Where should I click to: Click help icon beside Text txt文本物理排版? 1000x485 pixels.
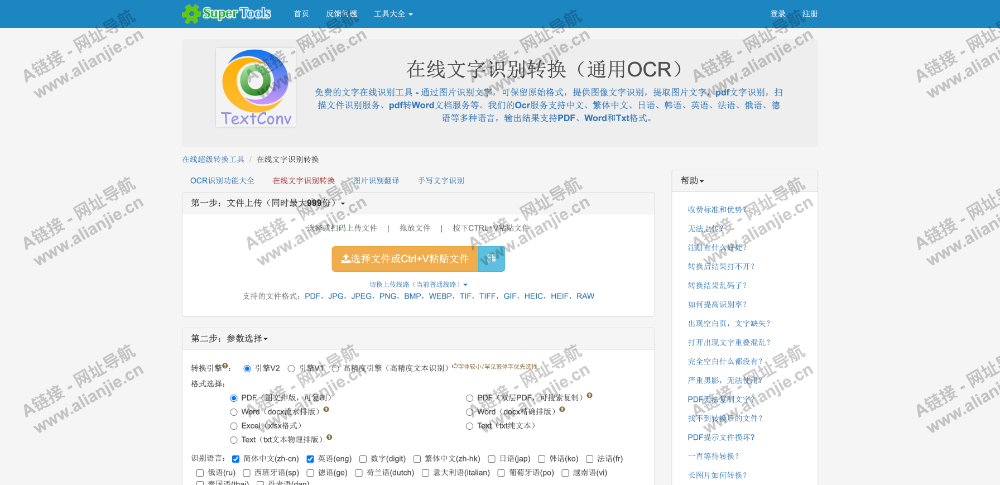tap(329, 438)
